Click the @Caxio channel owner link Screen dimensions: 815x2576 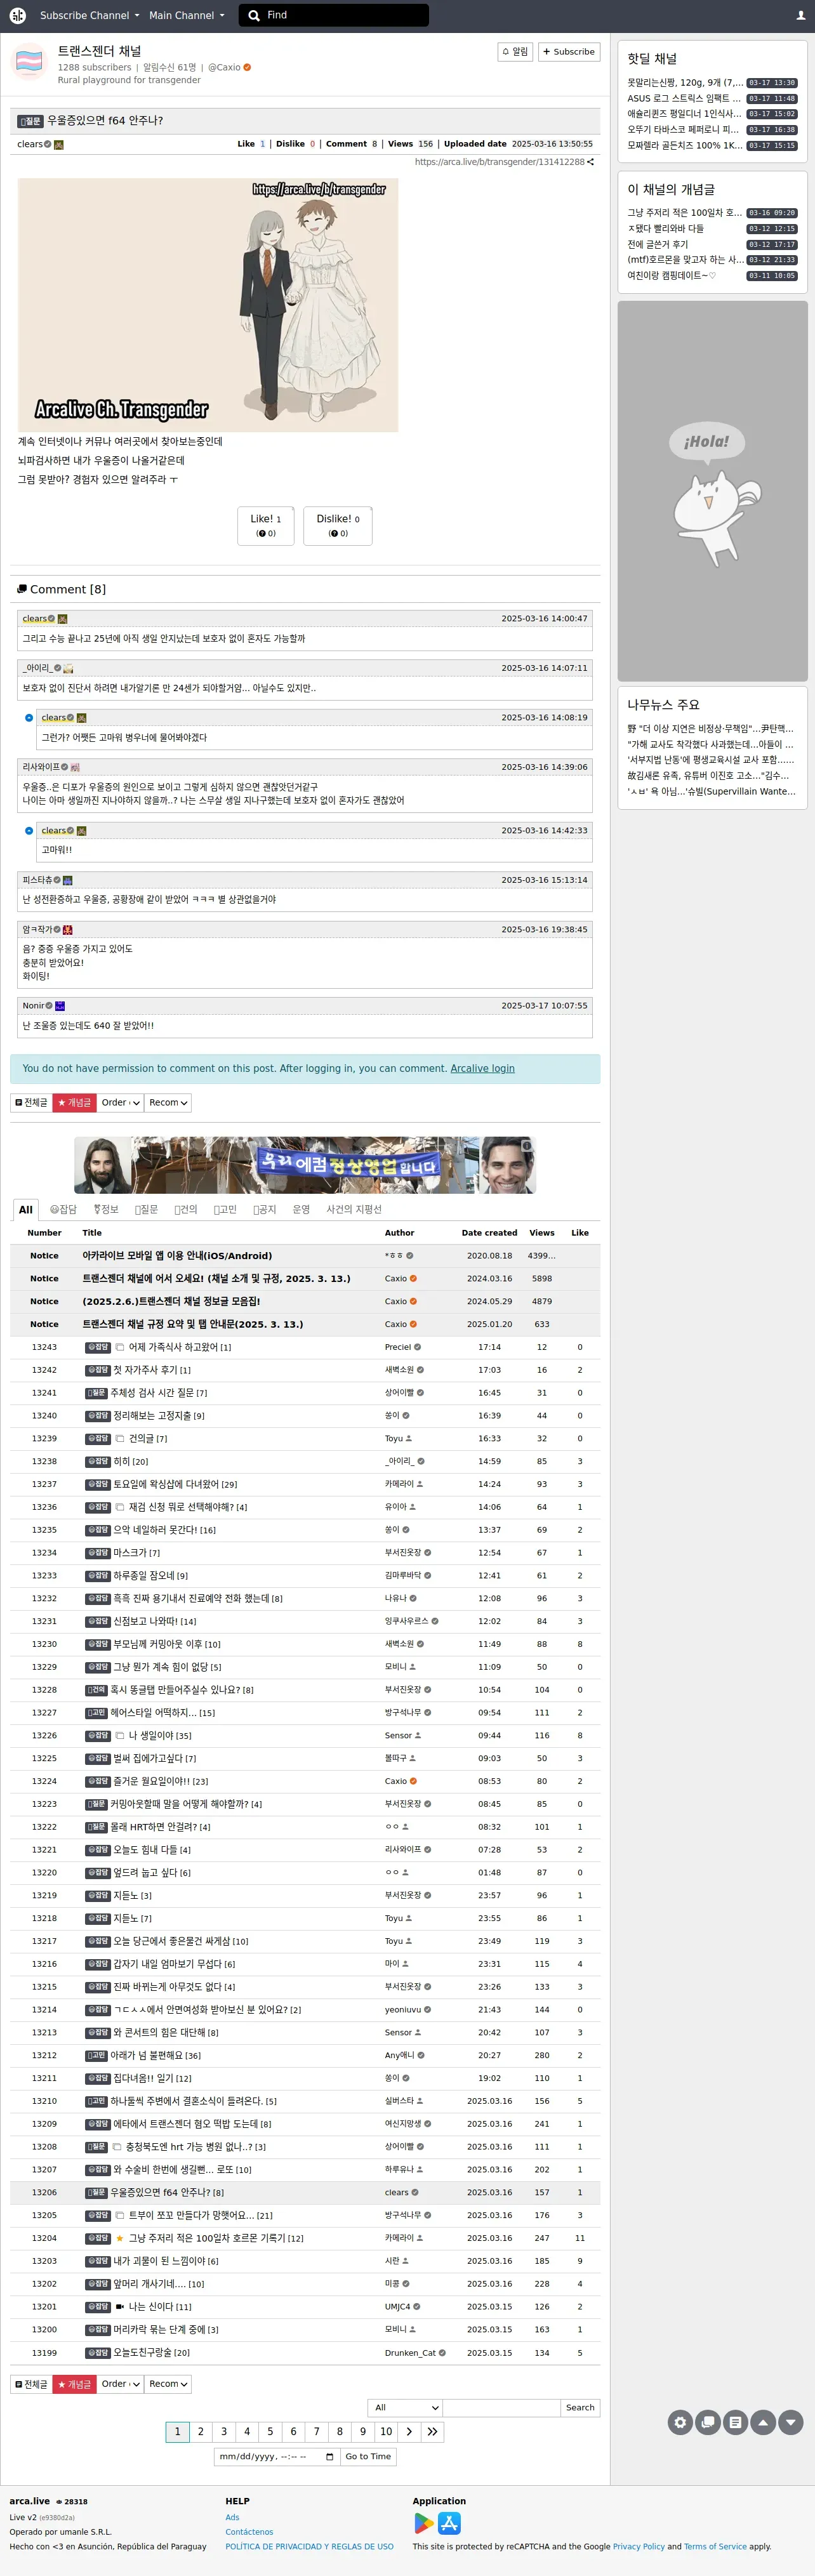tap(224, 67)
